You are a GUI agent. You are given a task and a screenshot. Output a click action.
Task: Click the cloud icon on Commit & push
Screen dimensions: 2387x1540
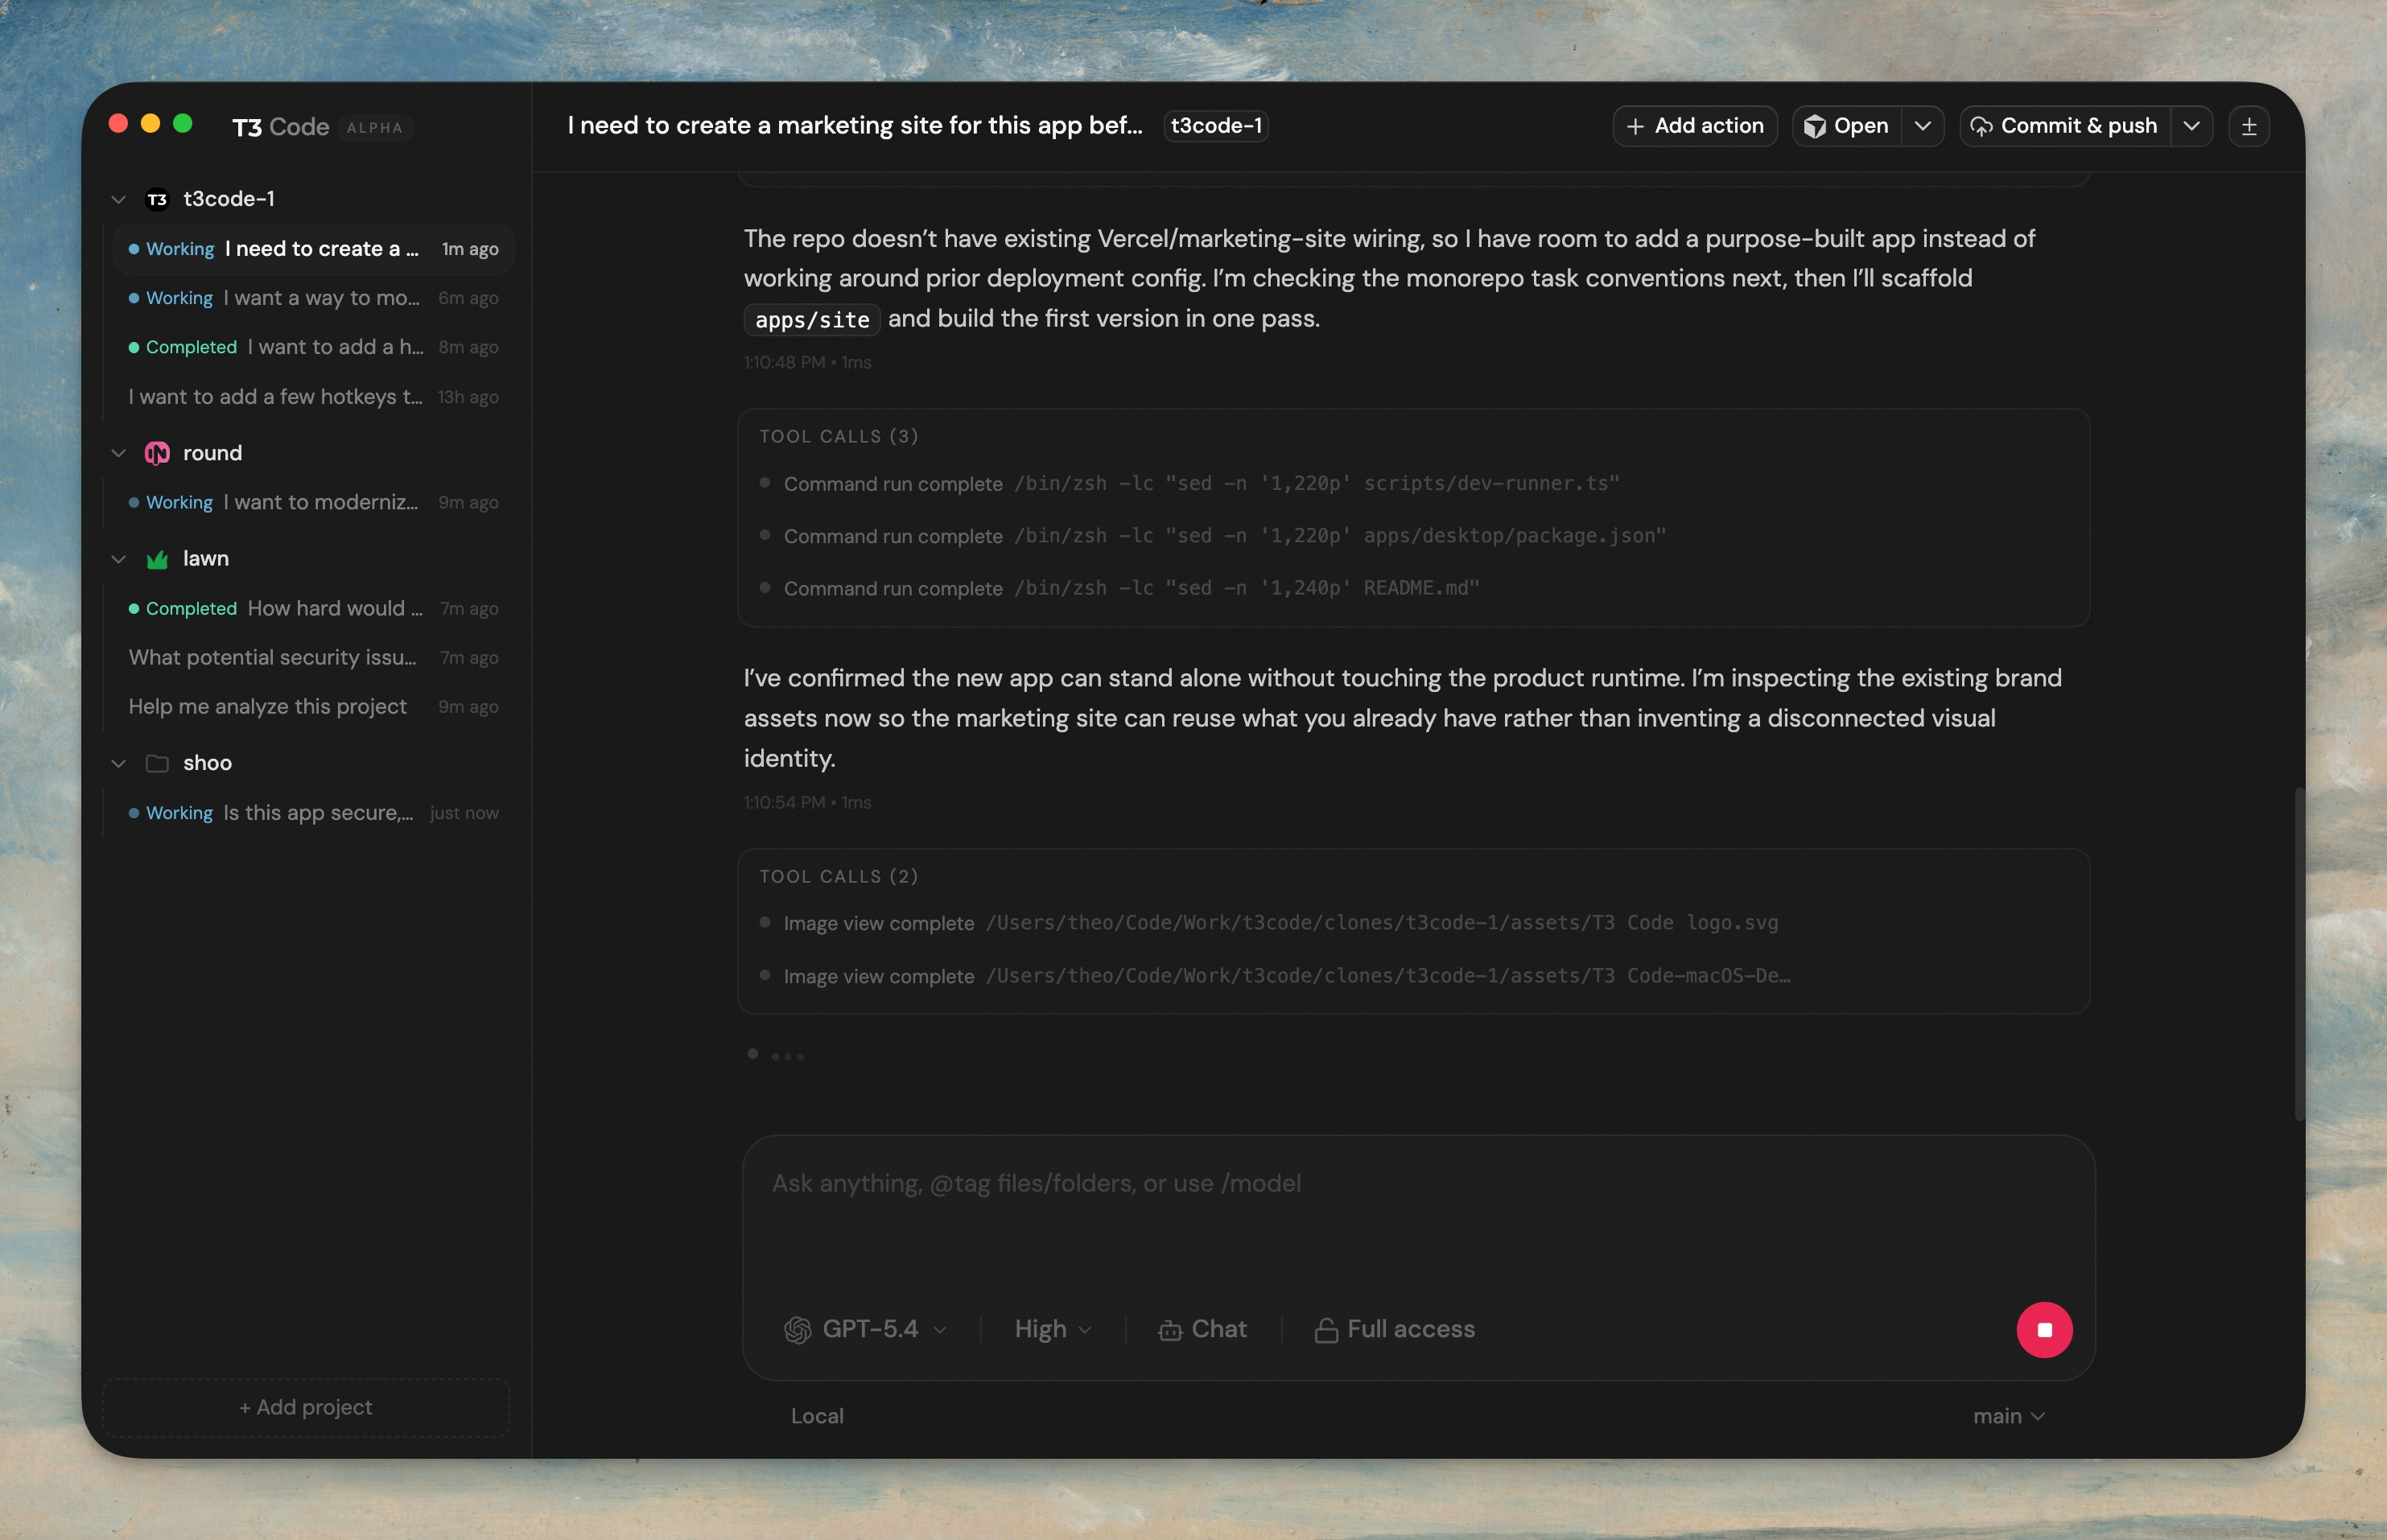click(1984, 125)
